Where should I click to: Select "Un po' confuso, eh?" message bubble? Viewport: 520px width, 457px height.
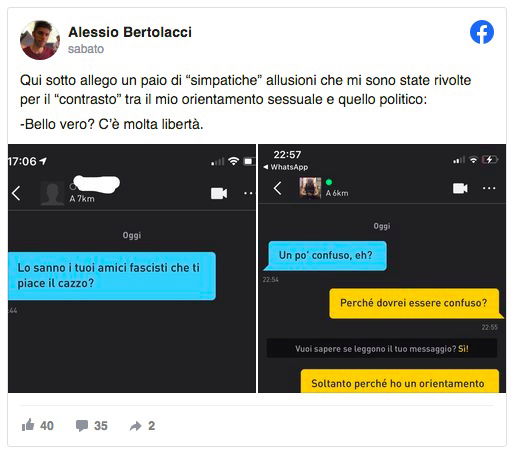[x=326, y=255]
